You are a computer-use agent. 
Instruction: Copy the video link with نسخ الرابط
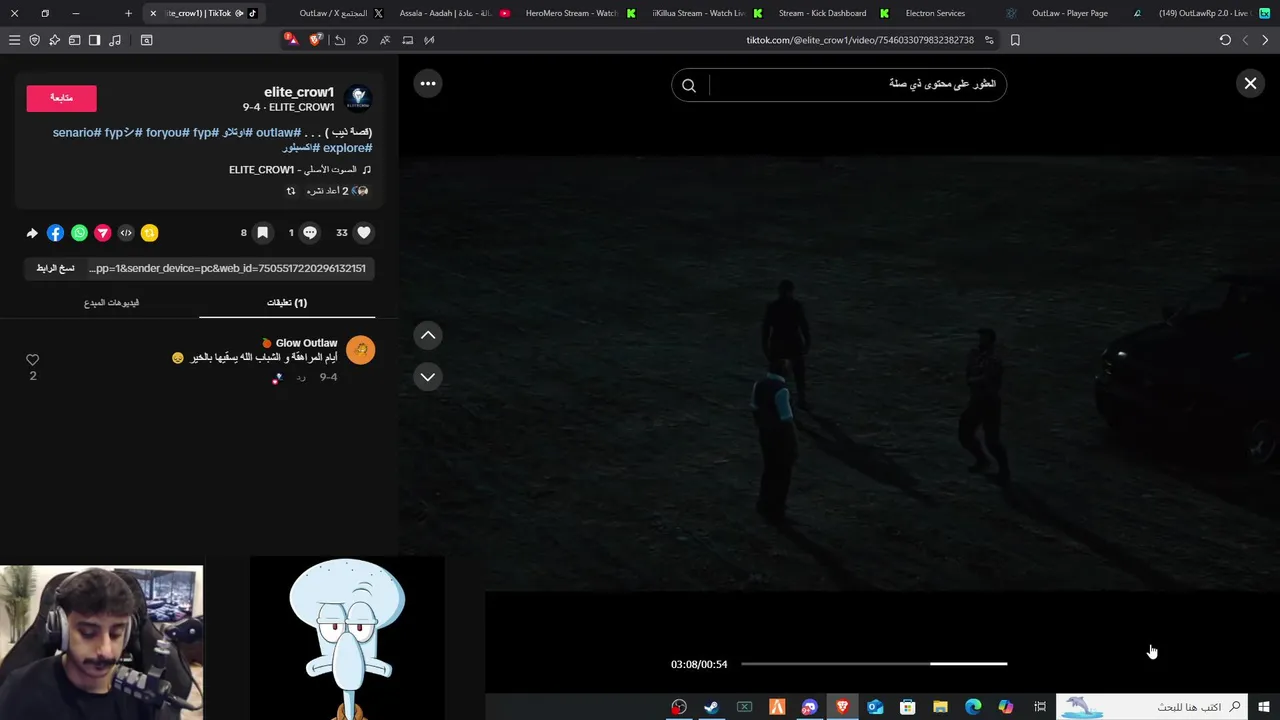click(x=56, y=268)
